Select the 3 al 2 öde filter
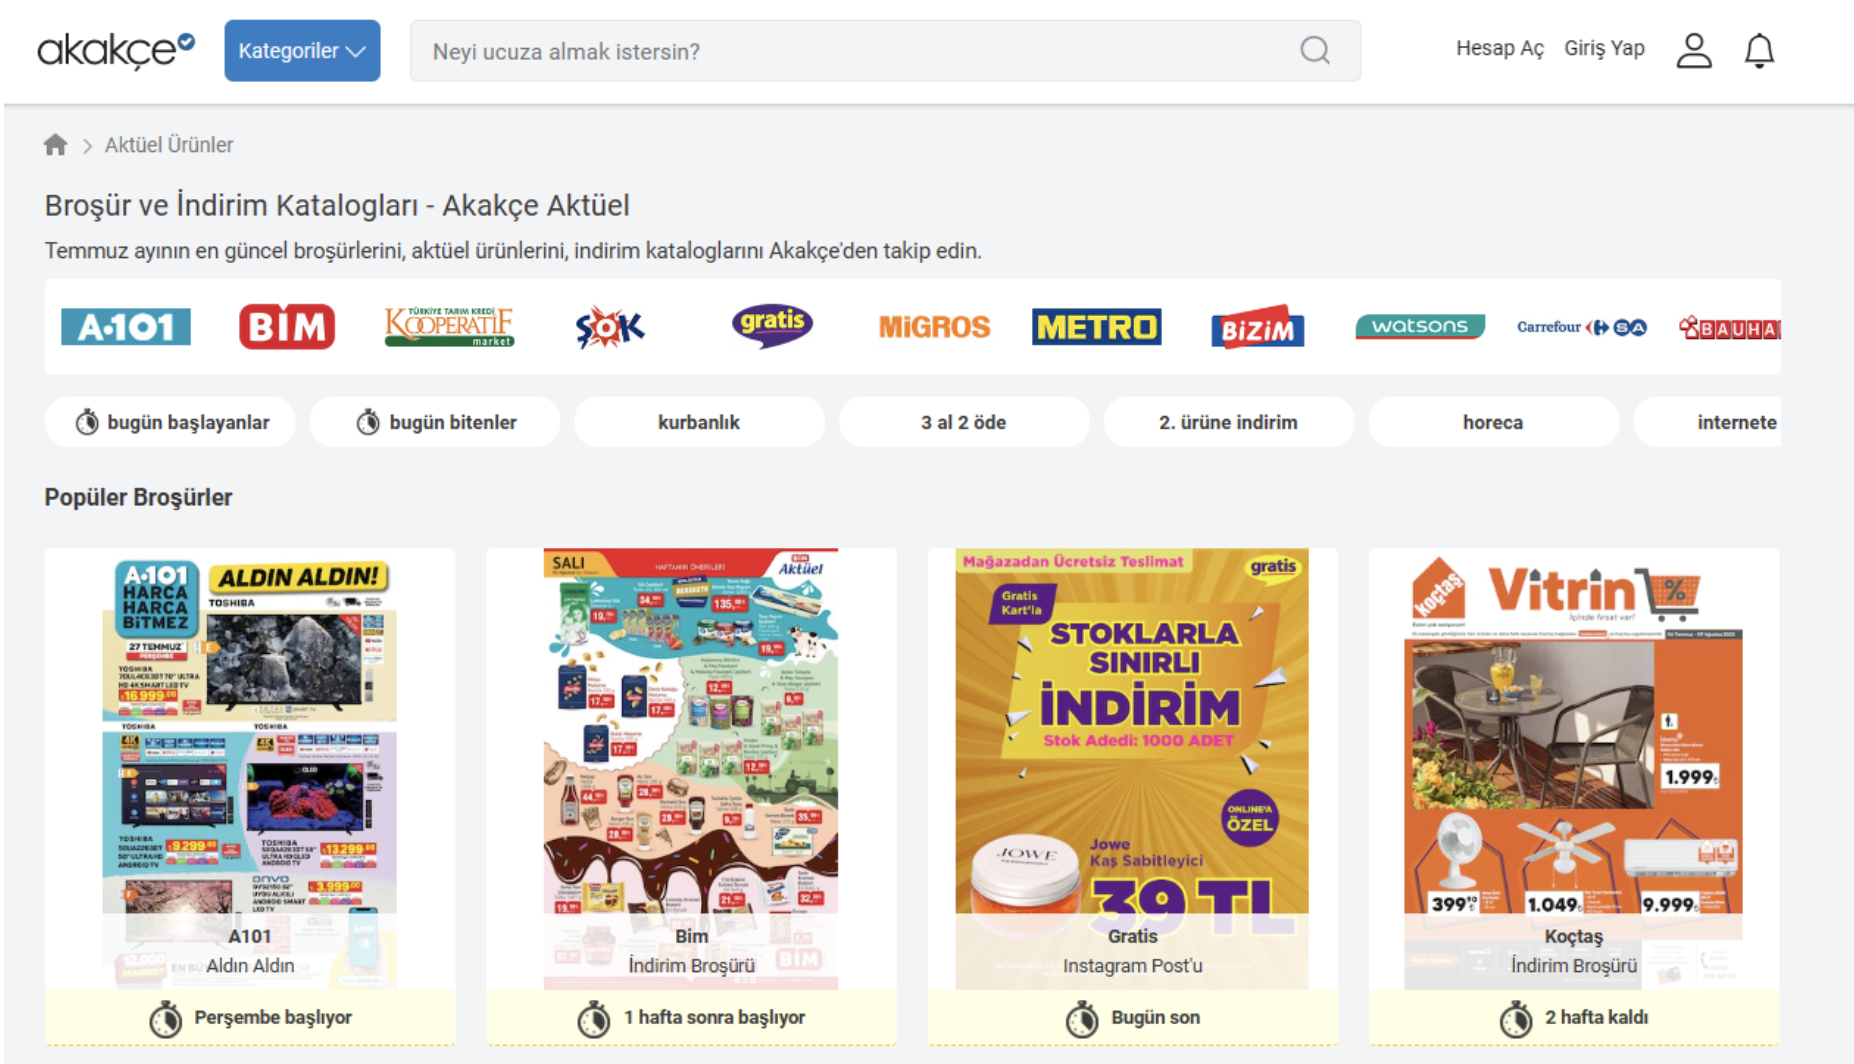 [964, 422]
